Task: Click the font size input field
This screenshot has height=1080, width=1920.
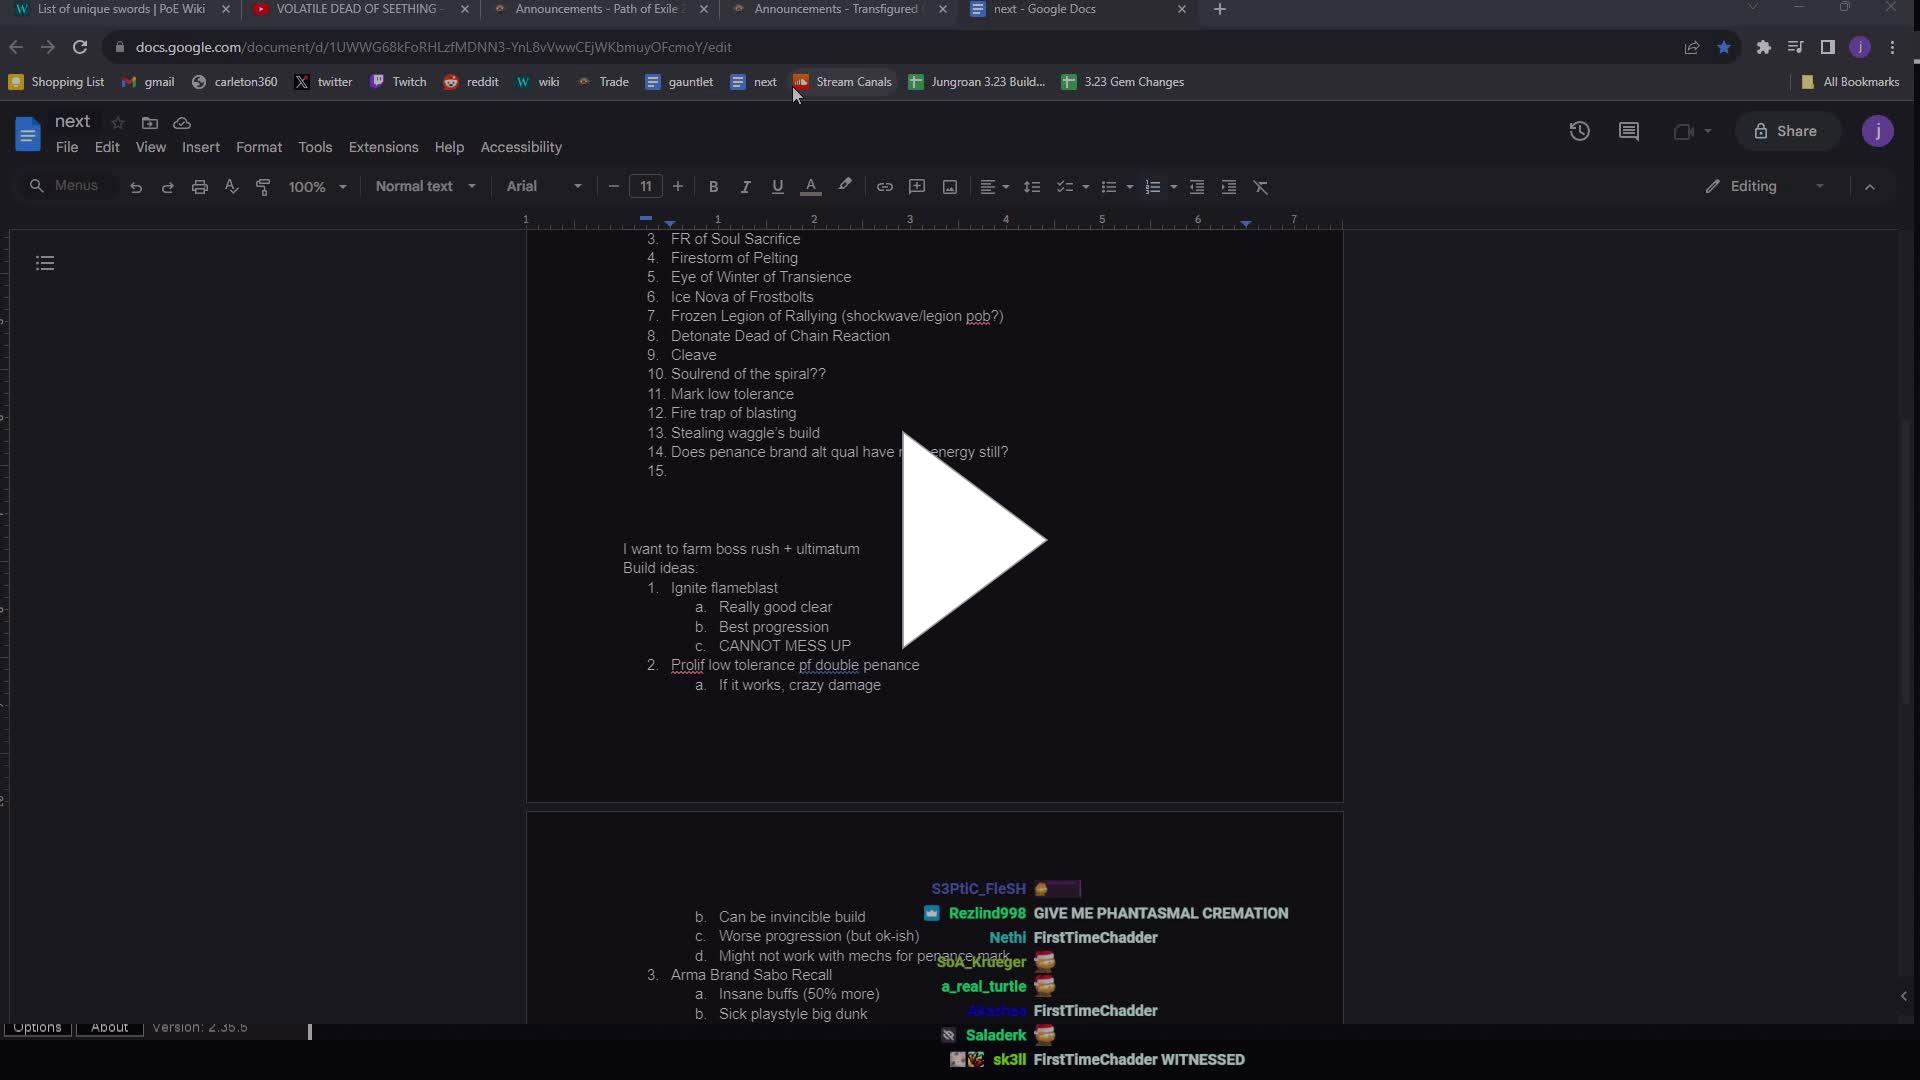Action: [645, 186]
